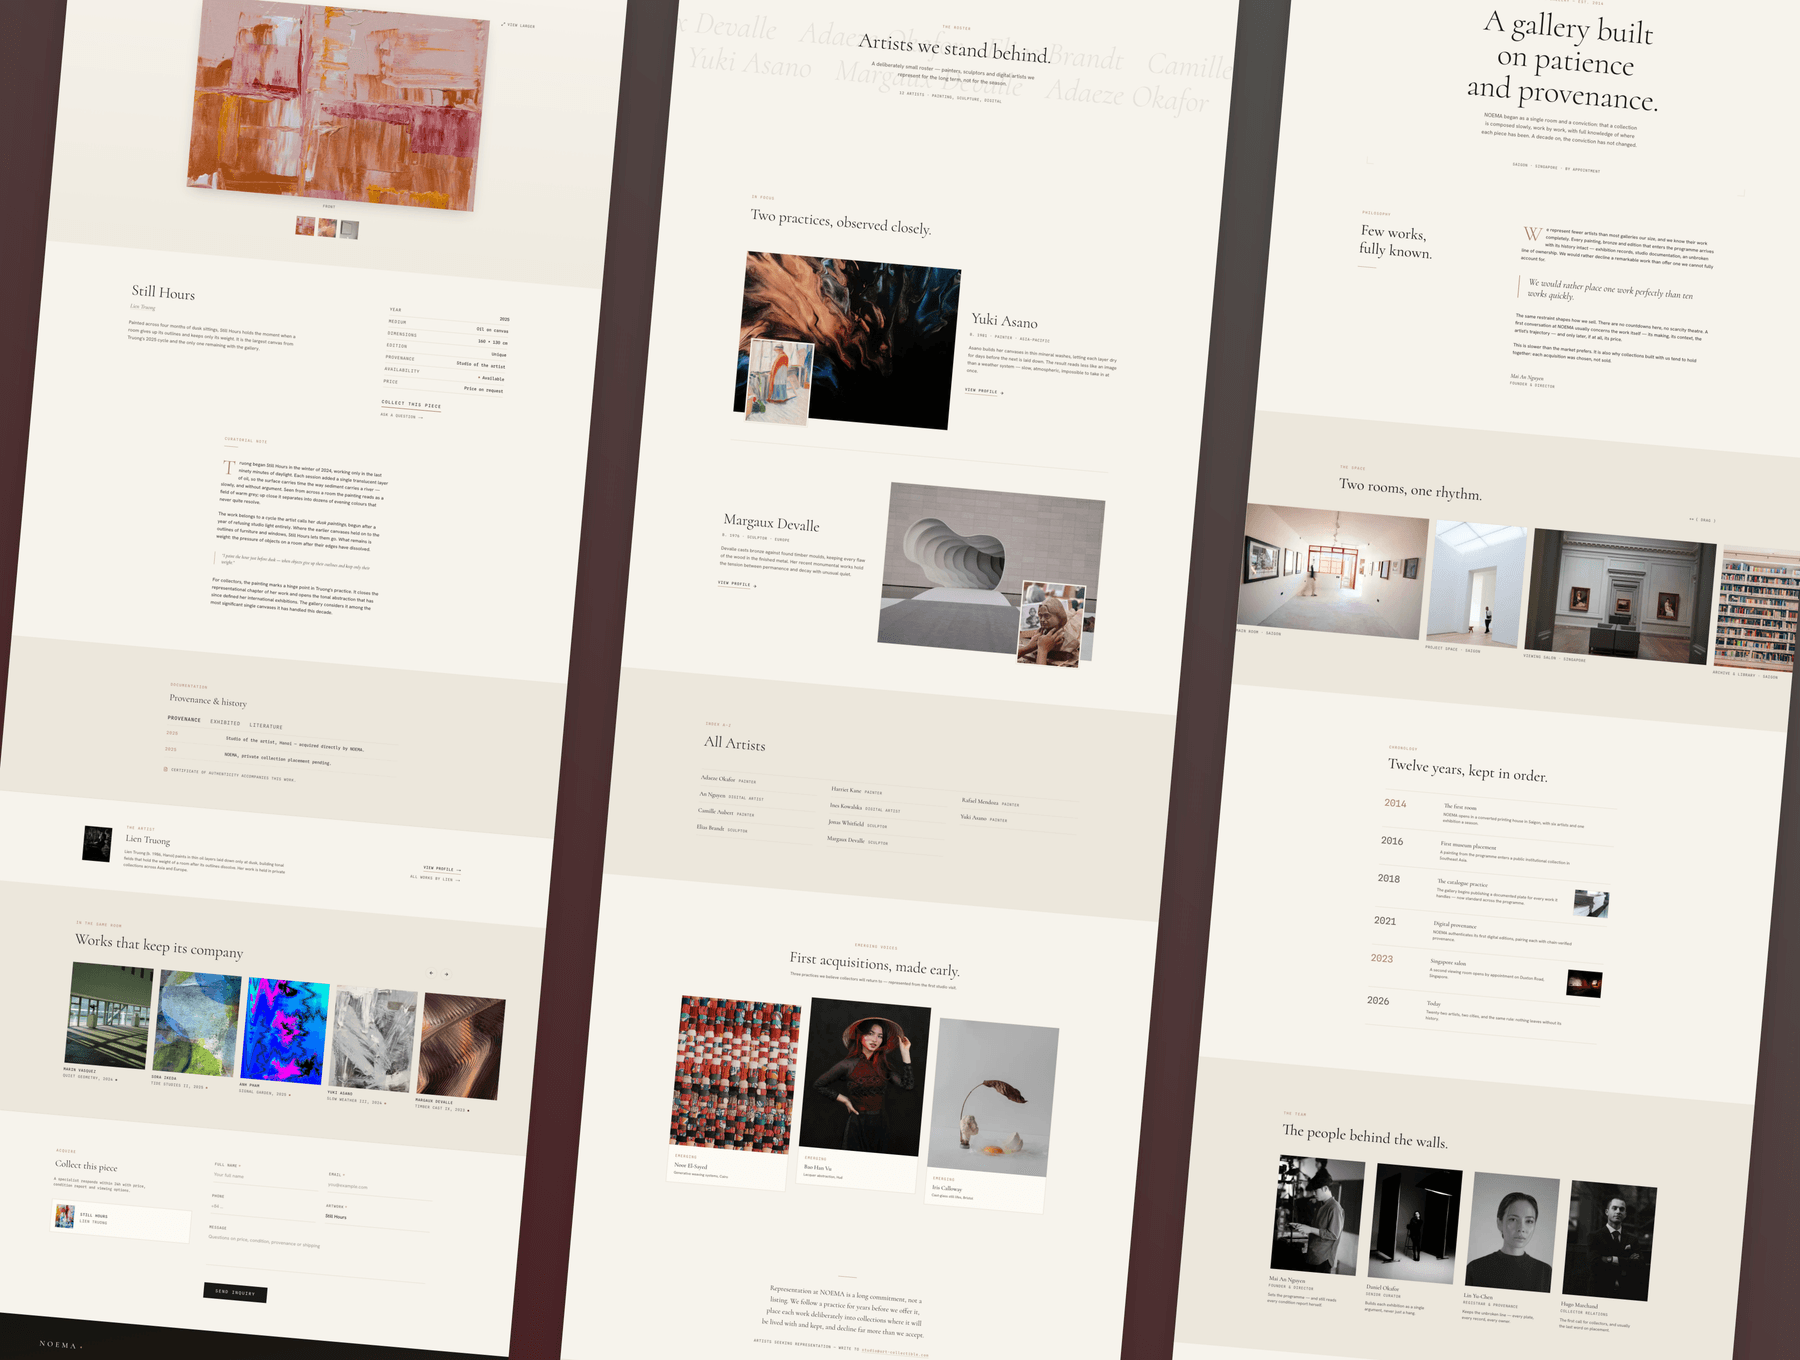Click the Main Room Saigon gallery photo

(x=1333, y=571)
